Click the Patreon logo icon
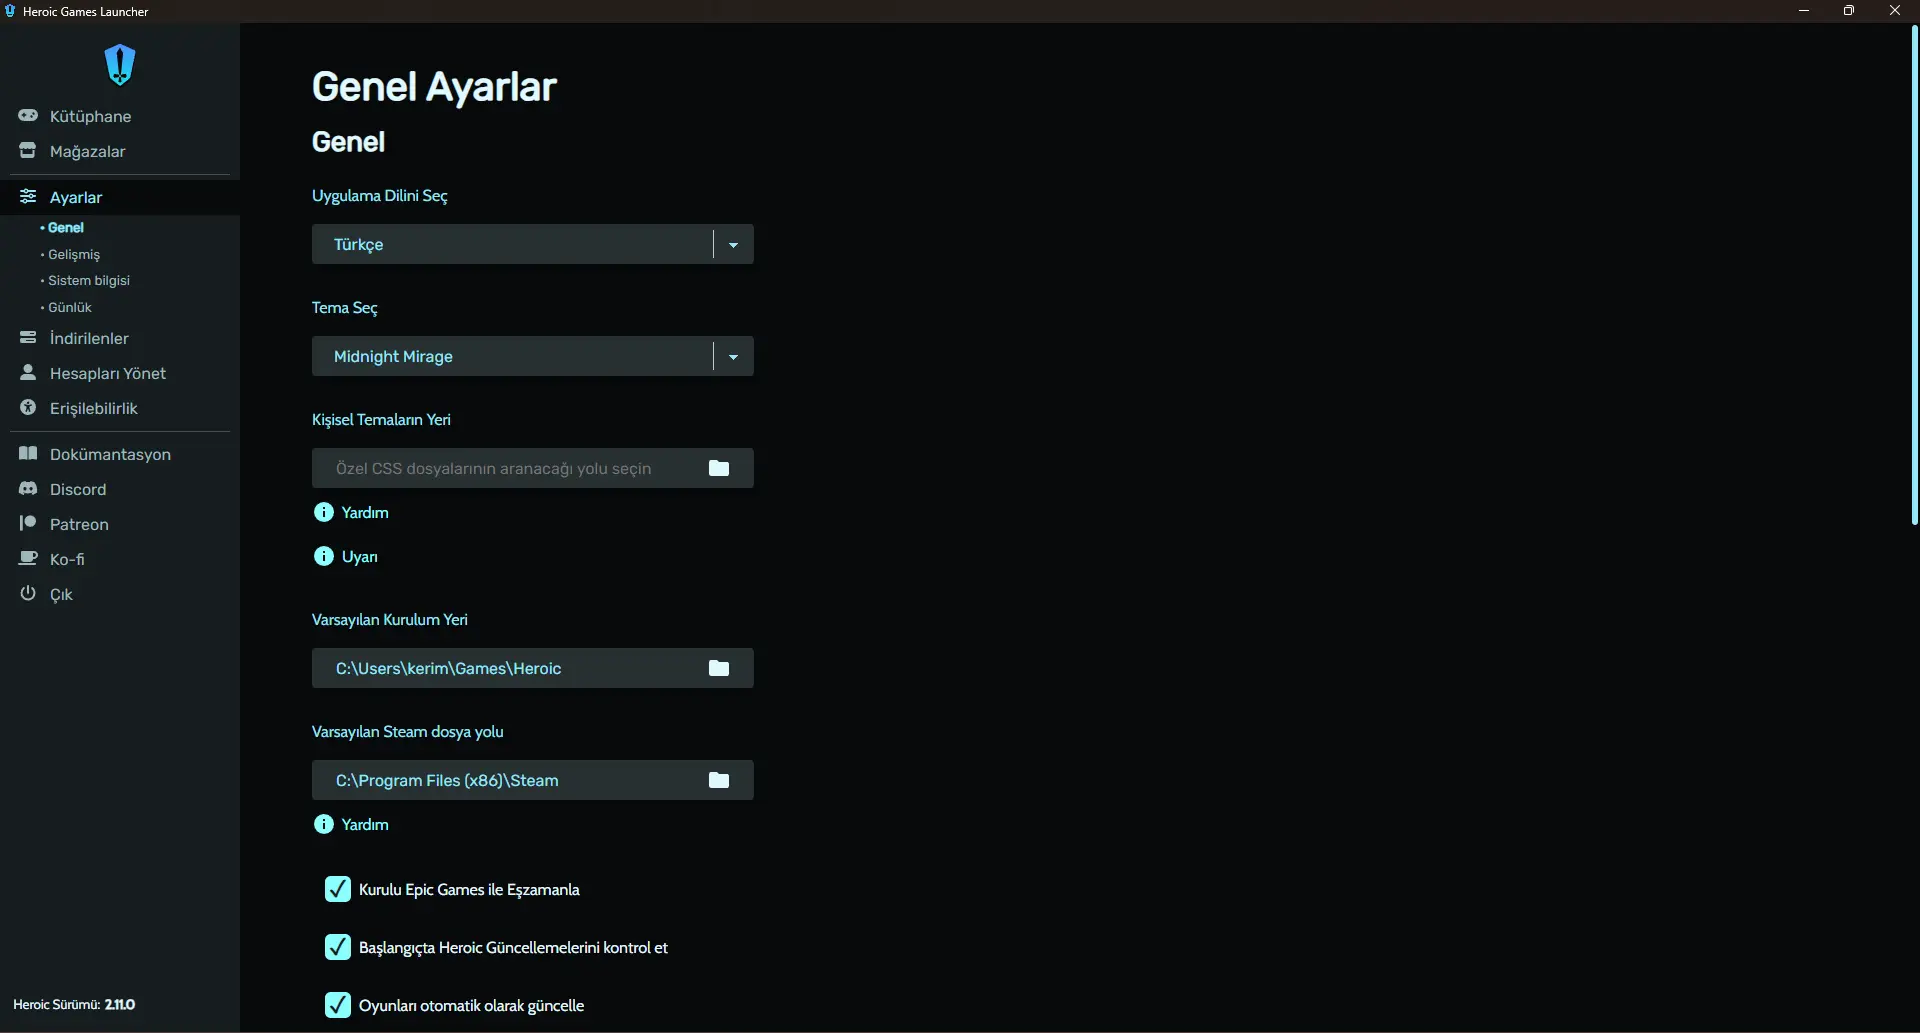1920x1033 pixels. coord(28,523)
